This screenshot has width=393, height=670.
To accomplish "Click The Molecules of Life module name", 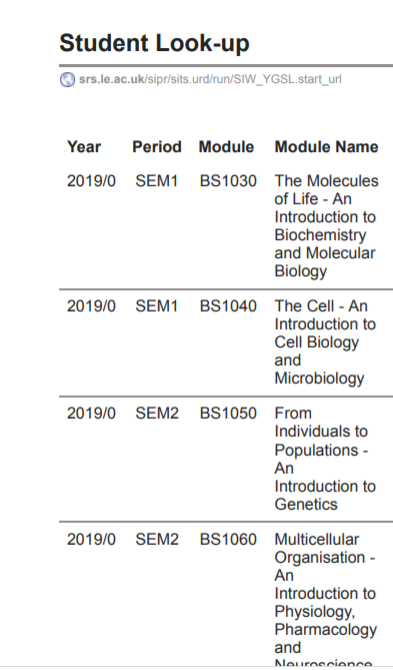I will pos(326,226).
